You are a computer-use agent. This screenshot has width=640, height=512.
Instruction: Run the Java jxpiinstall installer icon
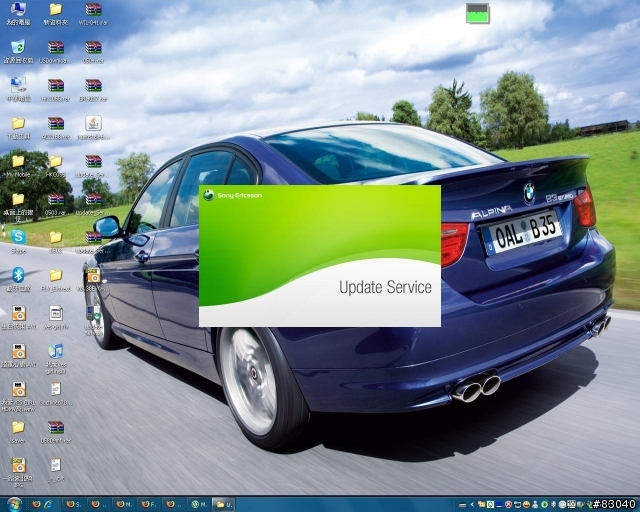click(x=93, y=127)
